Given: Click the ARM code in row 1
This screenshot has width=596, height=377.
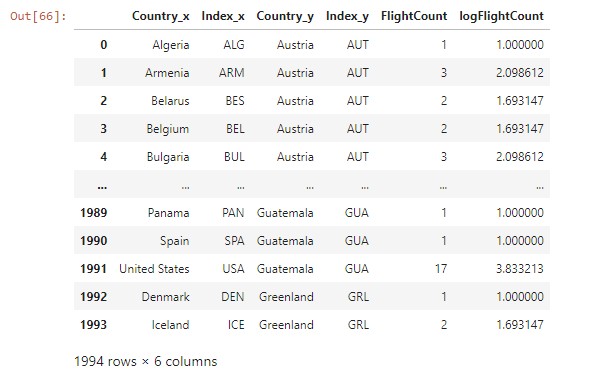Looking at the screenshot, I should (x=231, y=73).
